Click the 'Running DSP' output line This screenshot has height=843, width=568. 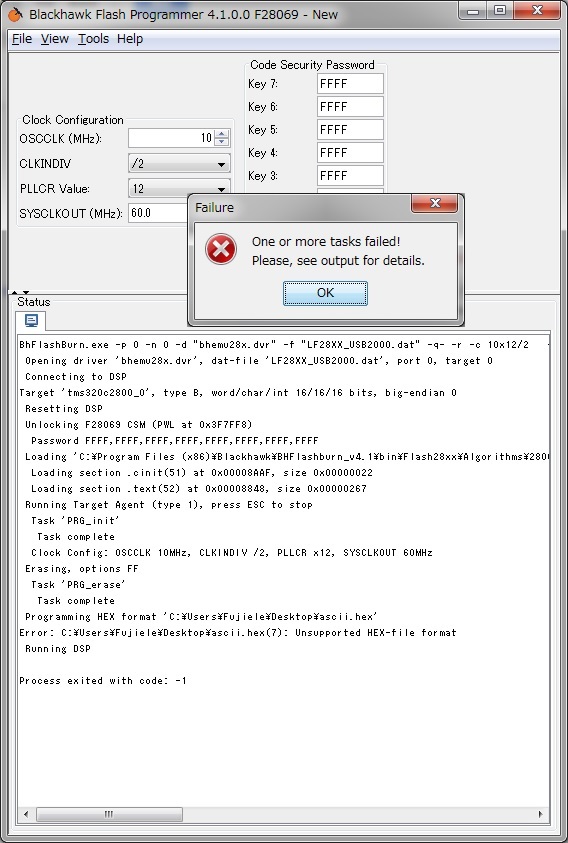(x=58, y=649)
